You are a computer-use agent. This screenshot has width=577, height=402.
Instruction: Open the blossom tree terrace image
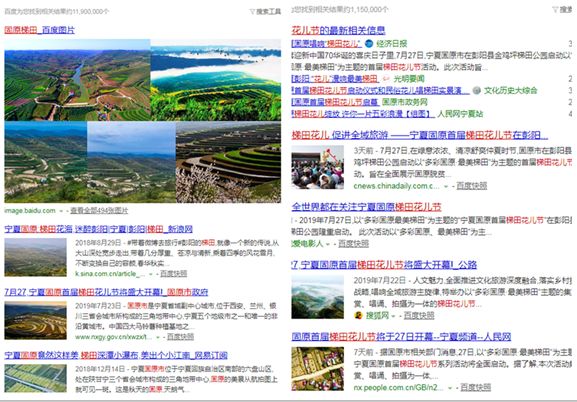point(228,162)
